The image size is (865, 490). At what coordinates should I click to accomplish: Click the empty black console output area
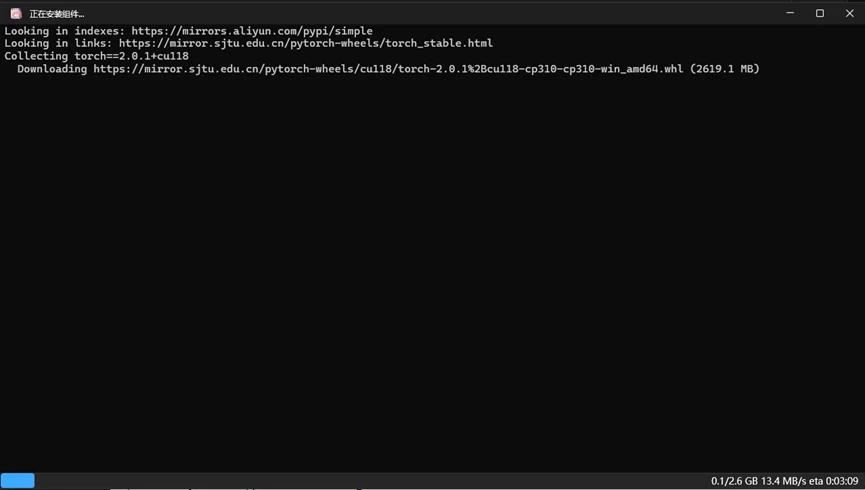pos(432,270)
